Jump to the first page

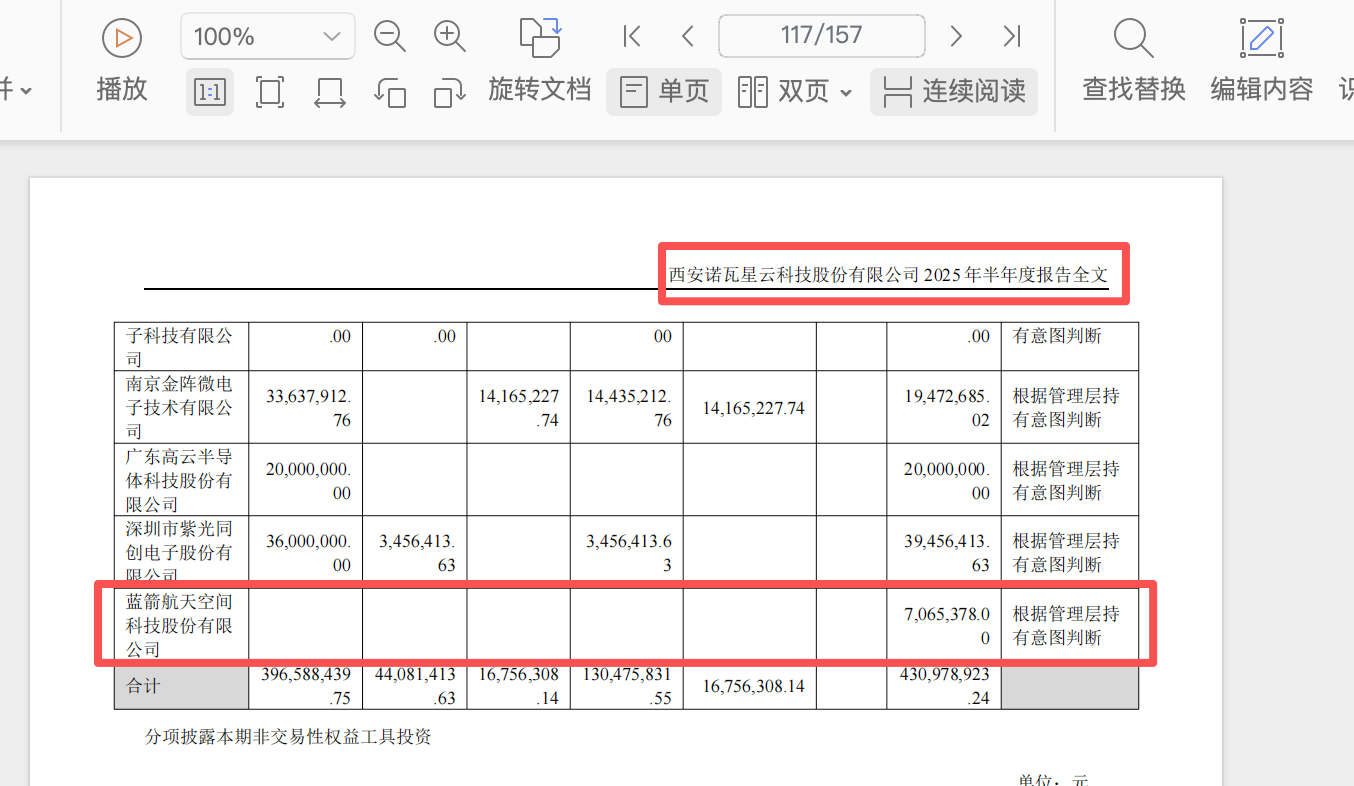(631, 37)
